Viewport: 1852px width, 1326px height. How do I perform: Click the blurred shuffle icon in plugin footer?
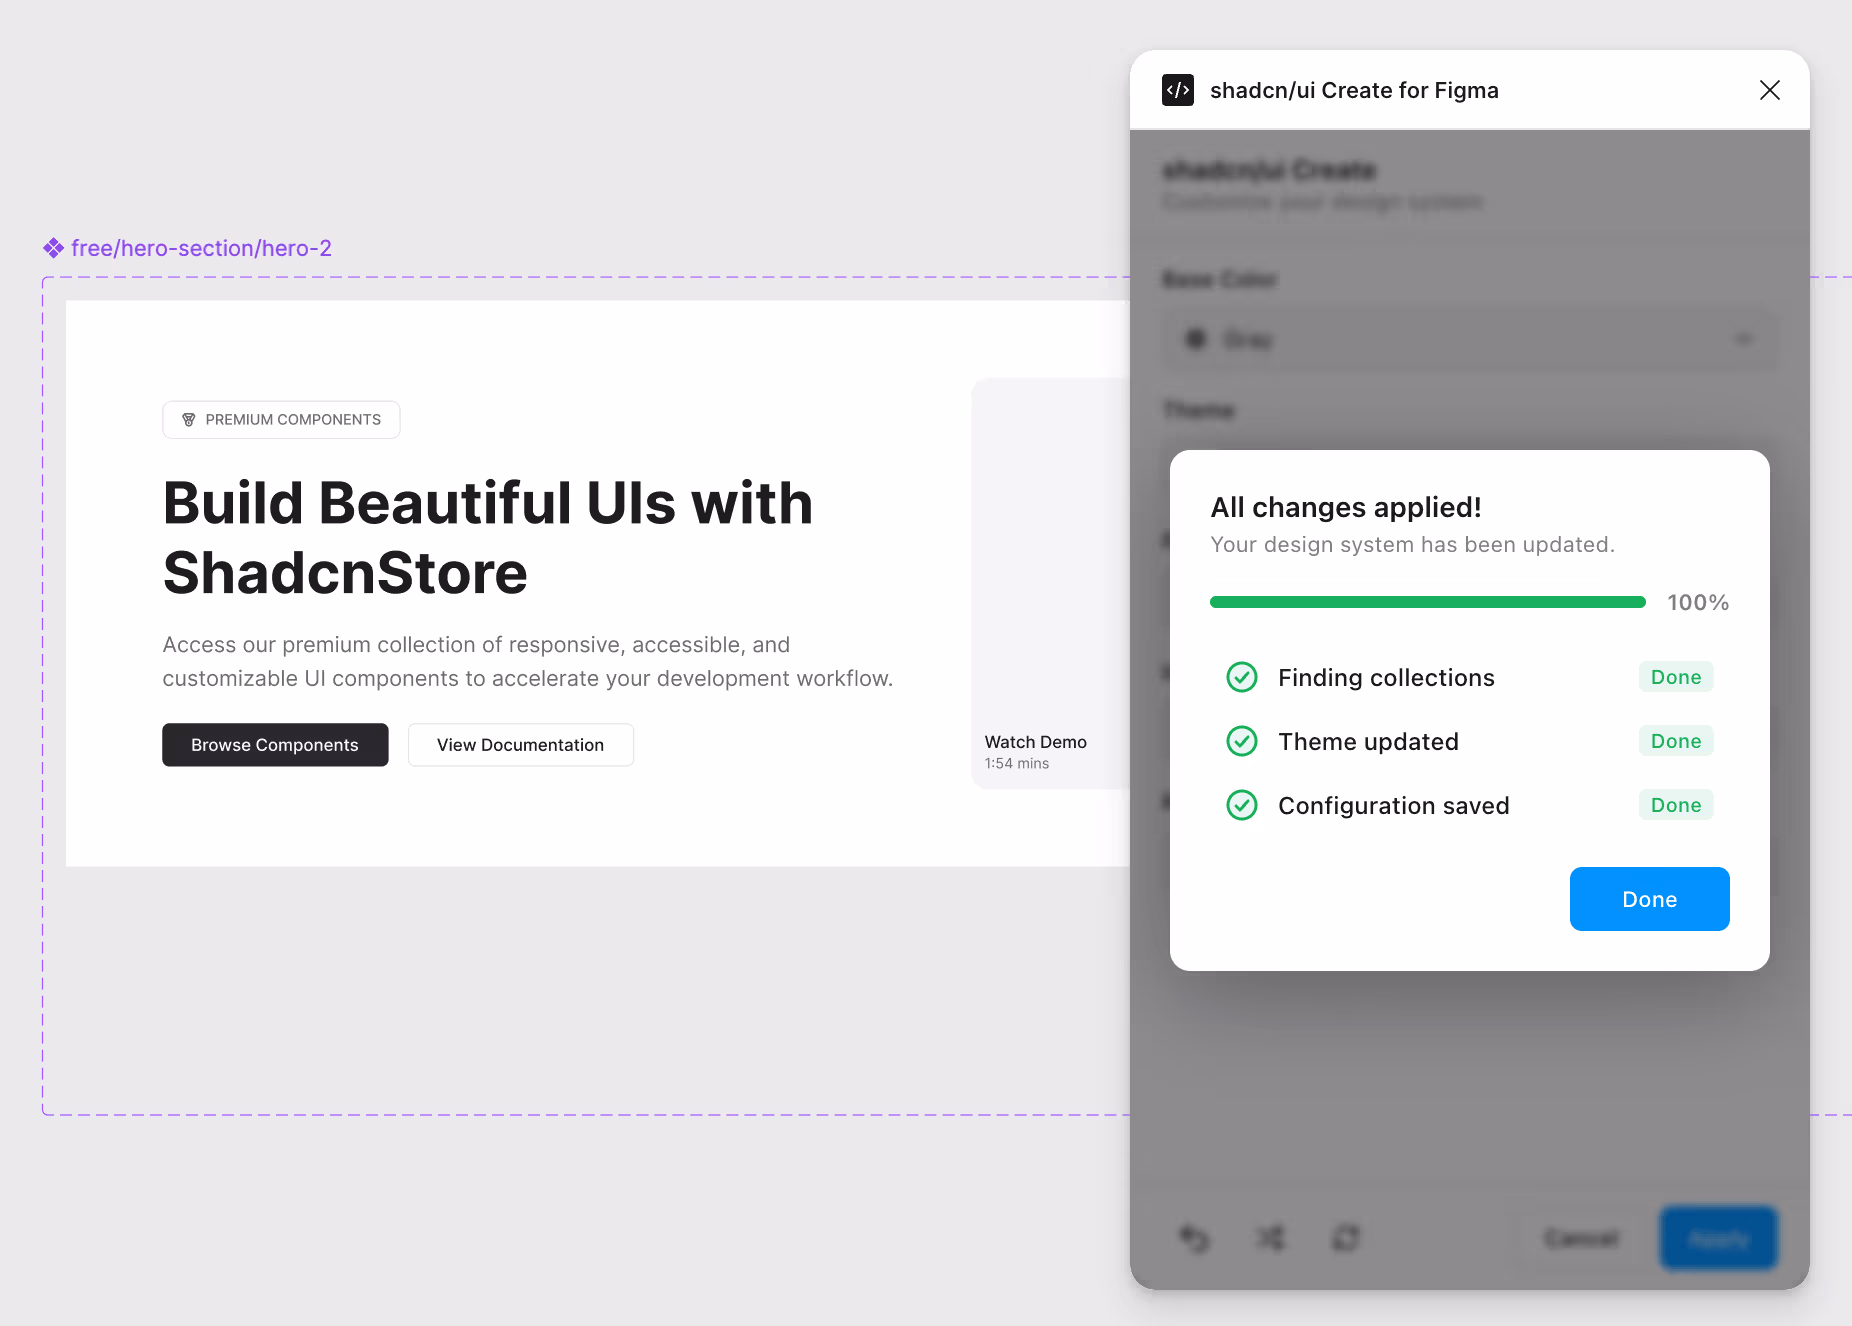pyautogui.click(x=1270, y=1239)
